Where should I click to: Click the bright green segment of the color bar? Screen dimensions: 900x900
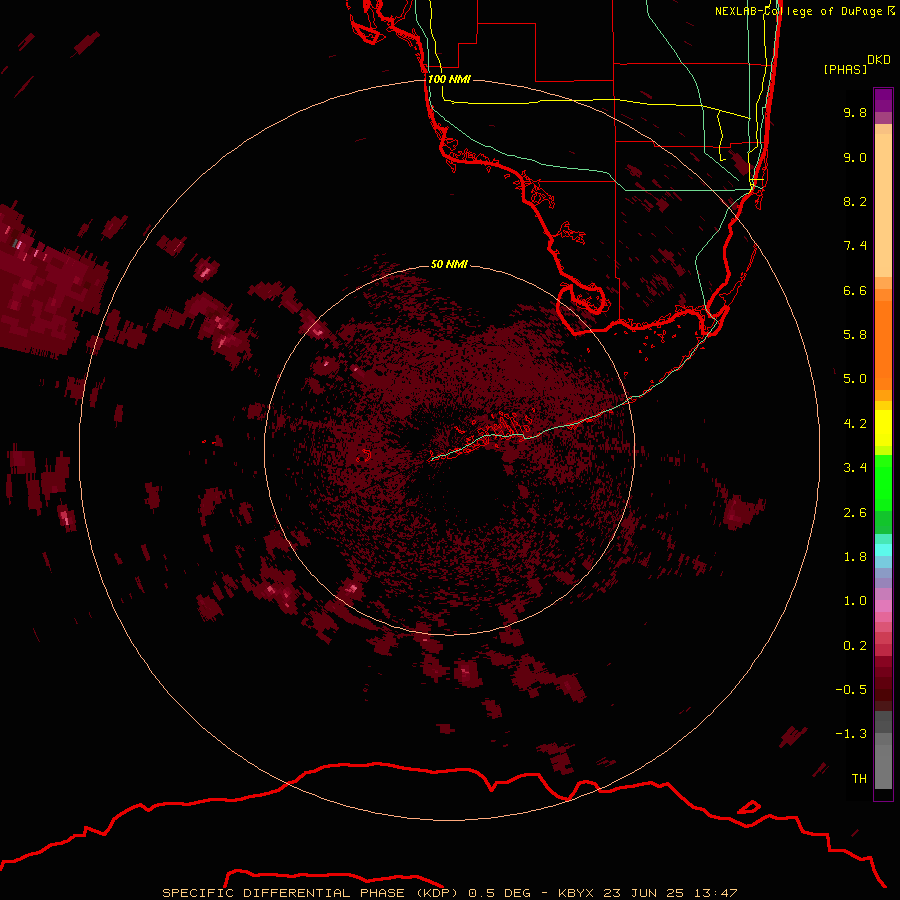tap(883, 482)
